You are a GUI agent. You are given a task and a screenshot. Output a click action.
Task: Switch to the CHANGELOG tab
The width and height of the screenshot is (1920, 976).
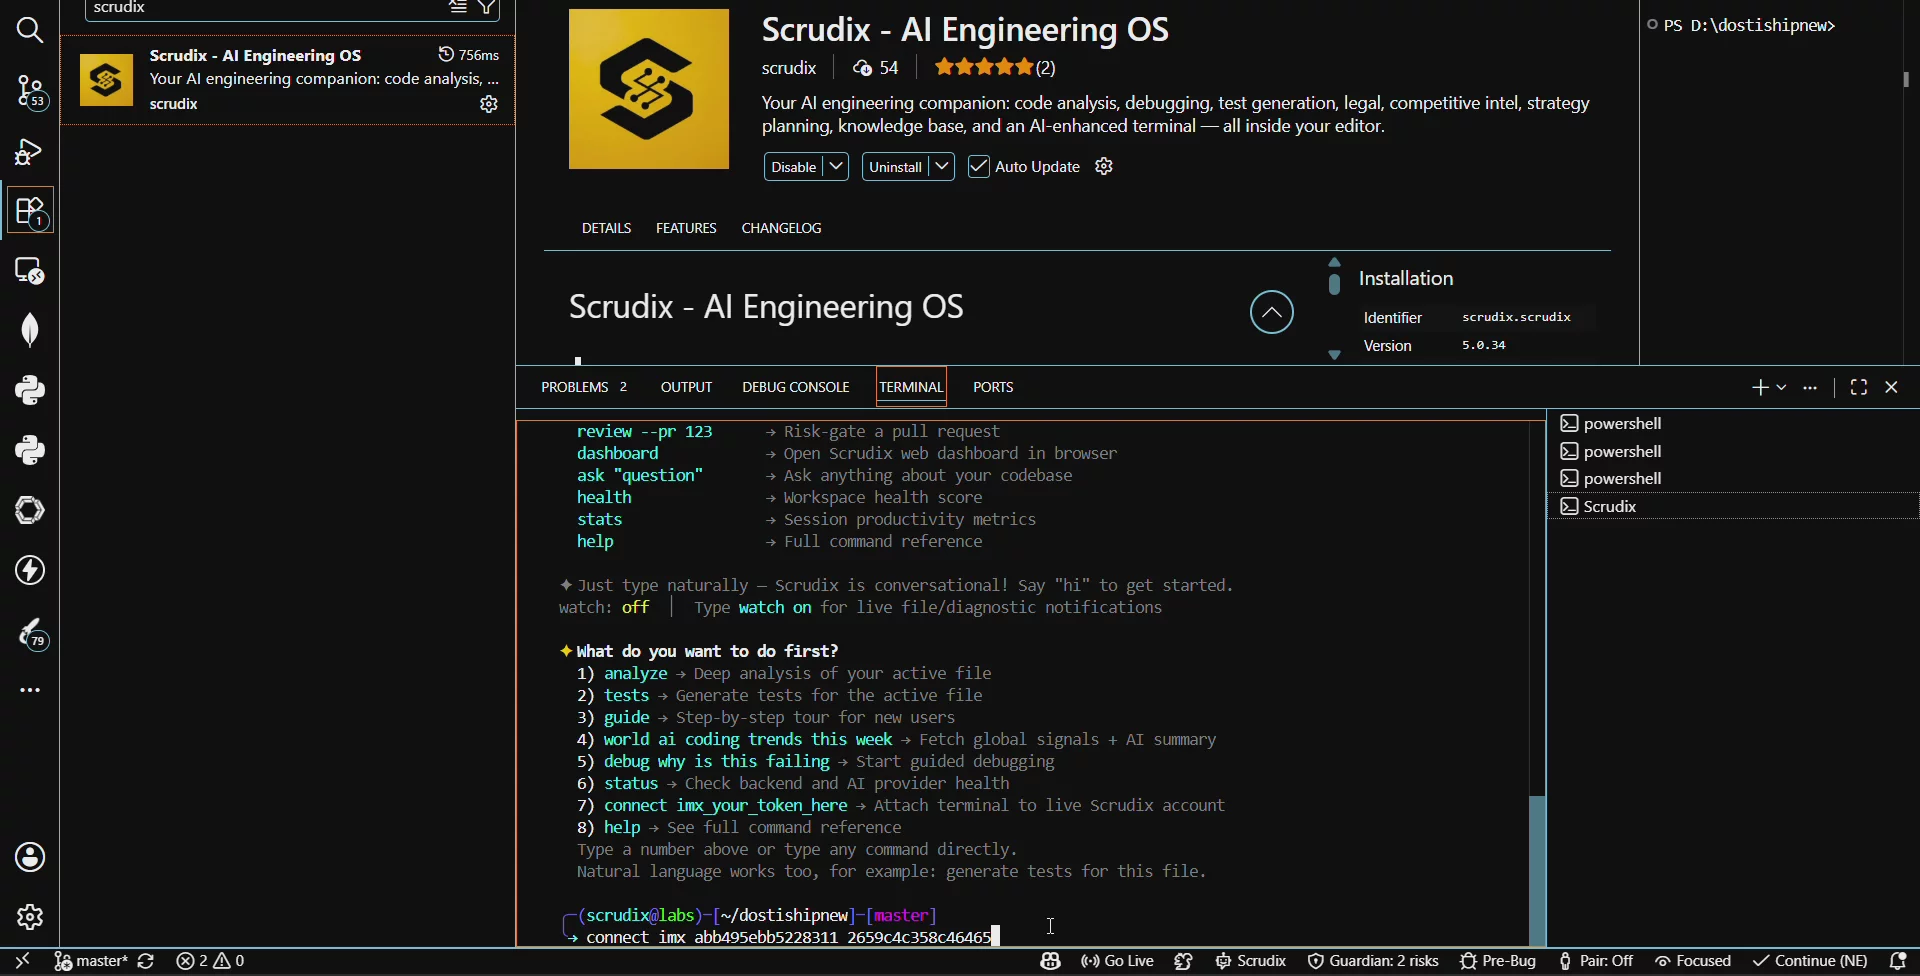782,228
